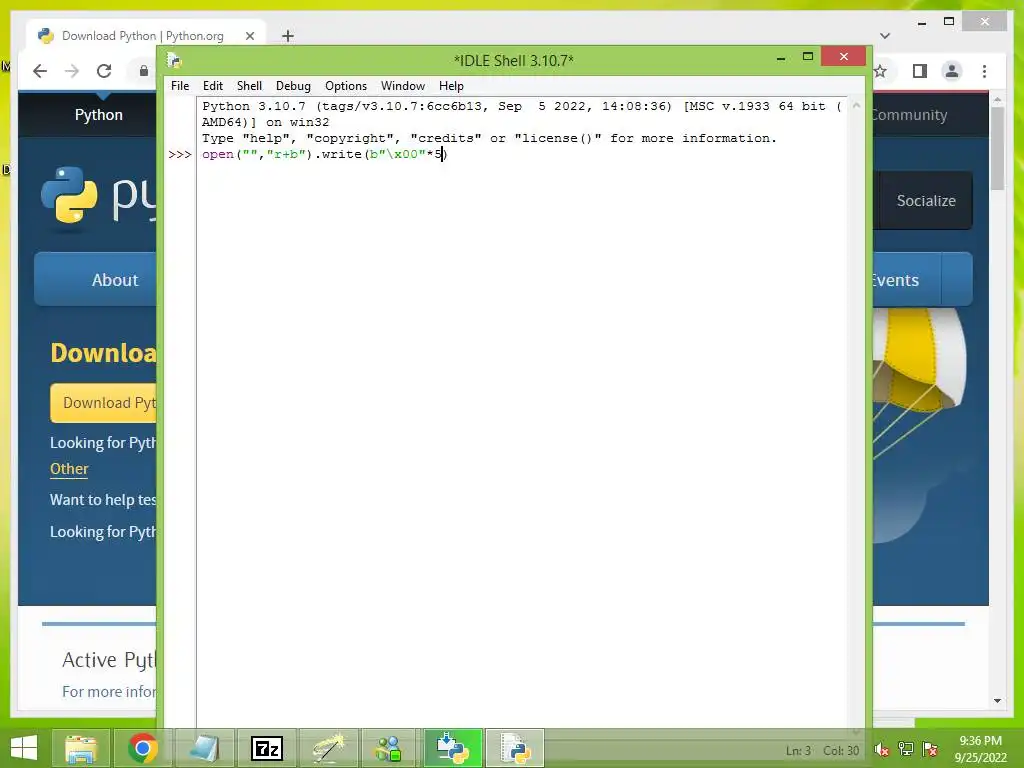Click the open( command line in shell
The height and width of the screenshot is (768, 1024).
click(325, 155)
